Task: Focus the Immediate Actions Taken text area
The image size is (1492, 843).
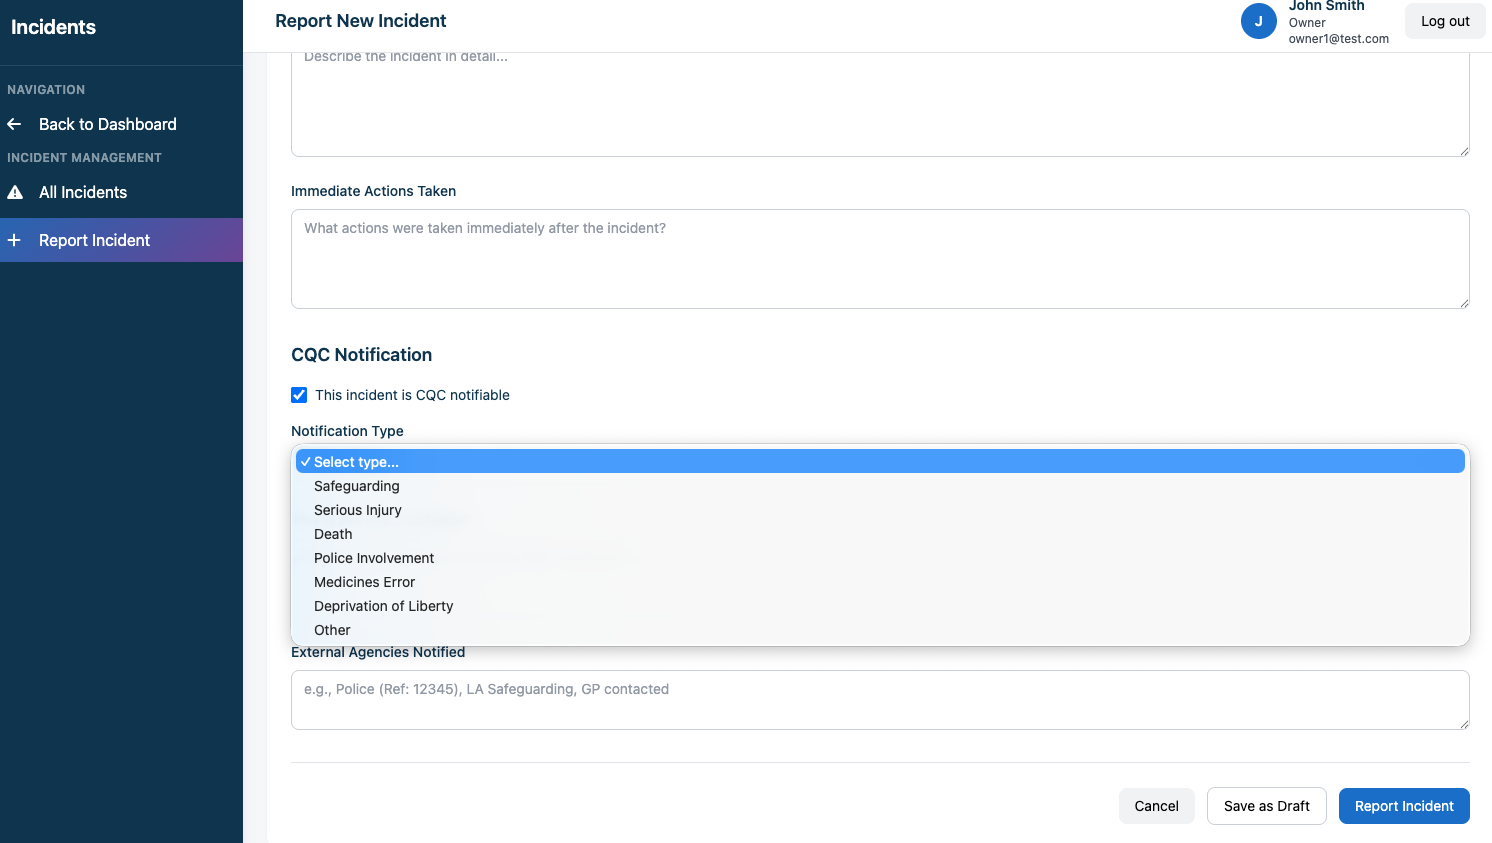Action: [880, 259]
